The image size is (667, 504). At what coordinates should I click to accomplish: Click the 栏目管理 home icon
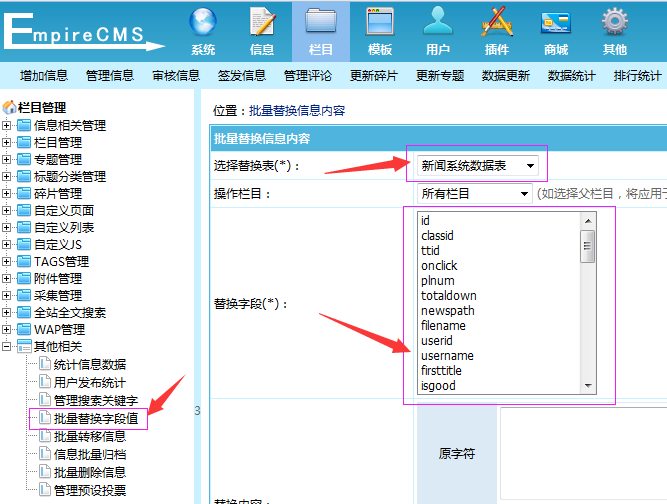click(9, 107)
